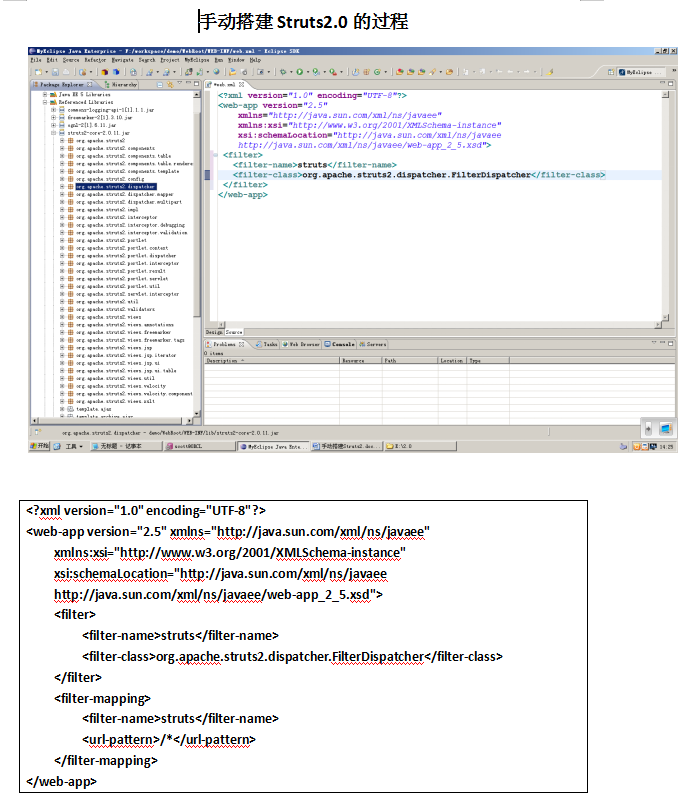Click the Run button in toolbar
696x809 pixels.
pos(299,72)
